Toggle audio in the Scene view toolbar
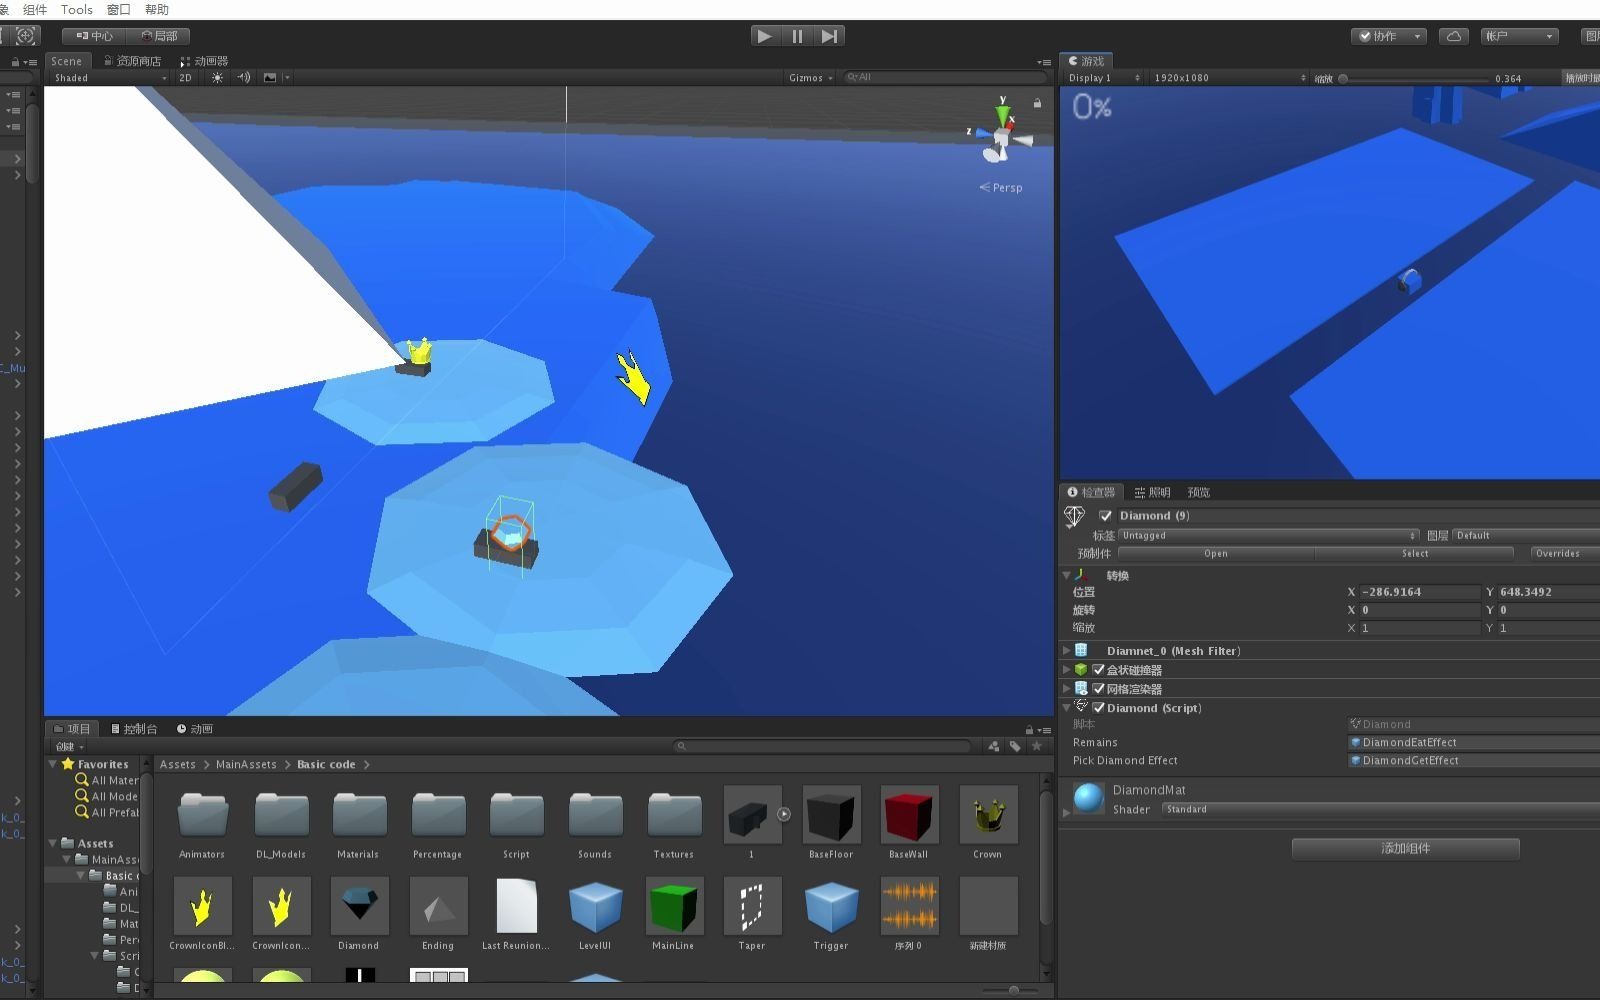Screen dimensions: 1600x1000 point(243,77)
